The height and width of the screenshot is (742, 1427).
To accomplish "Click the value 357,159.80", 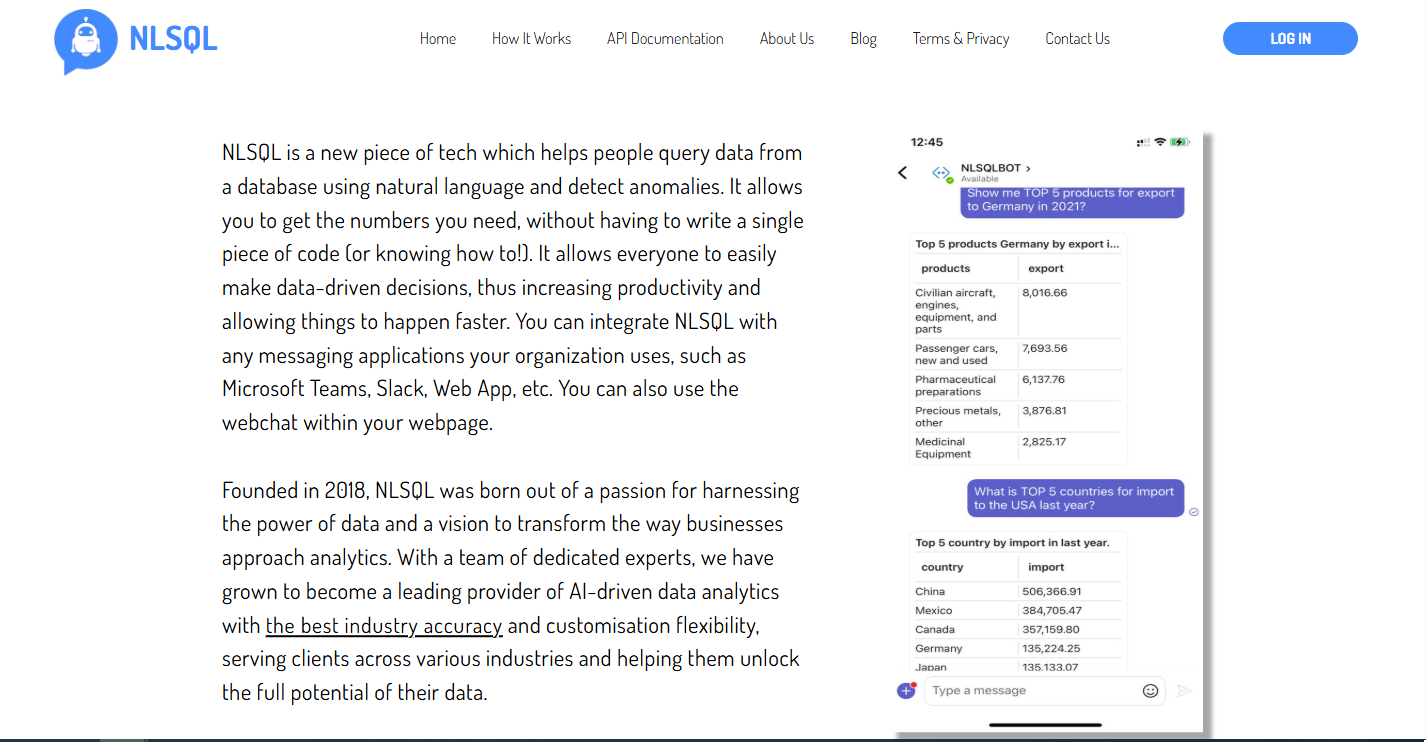I will click(1051, 629).
